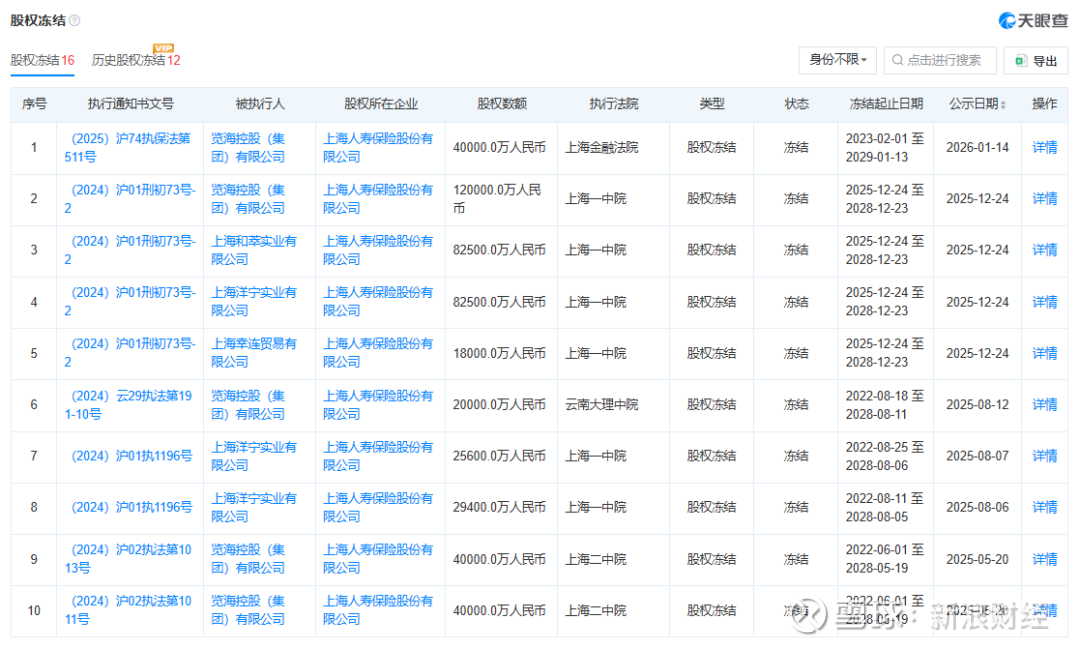This screenshot has height=649, width=1080.
Task: Click the 2025-08-12 publication date
Action: pyautogui.click(x=977, y=404)
